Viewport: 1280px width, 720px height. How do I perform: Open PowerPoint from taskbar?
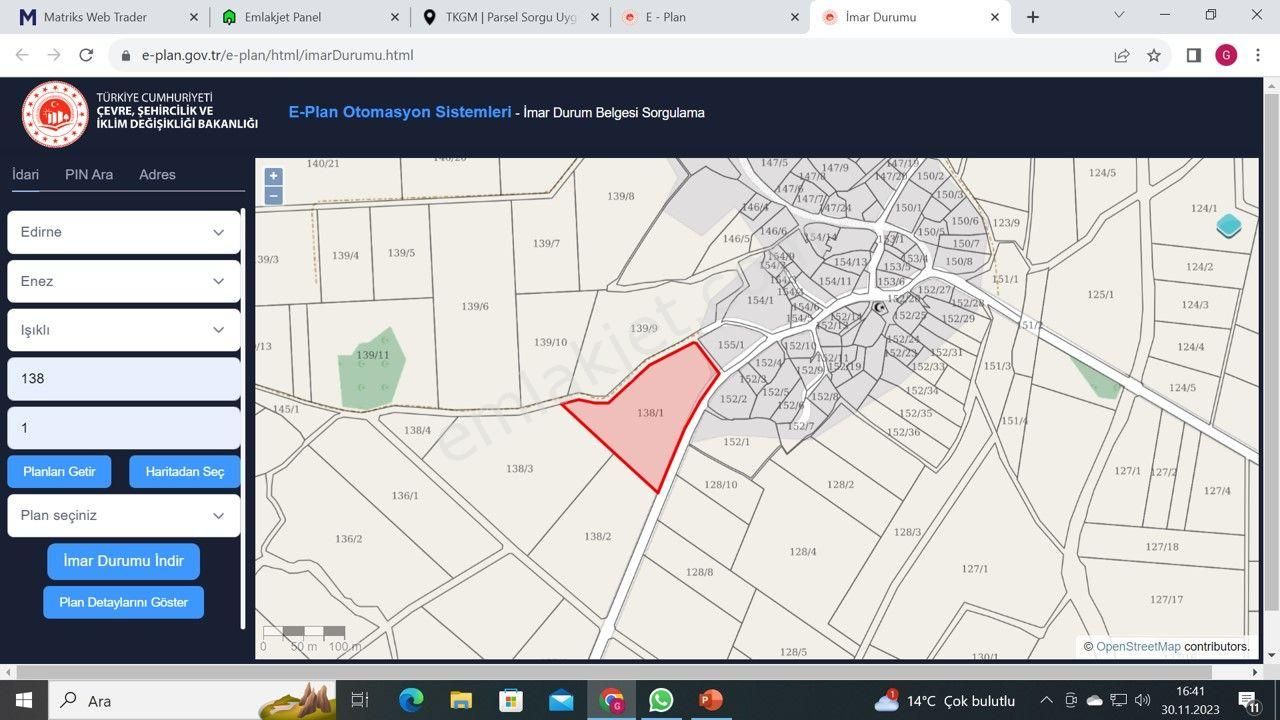(x=711, y=700)
